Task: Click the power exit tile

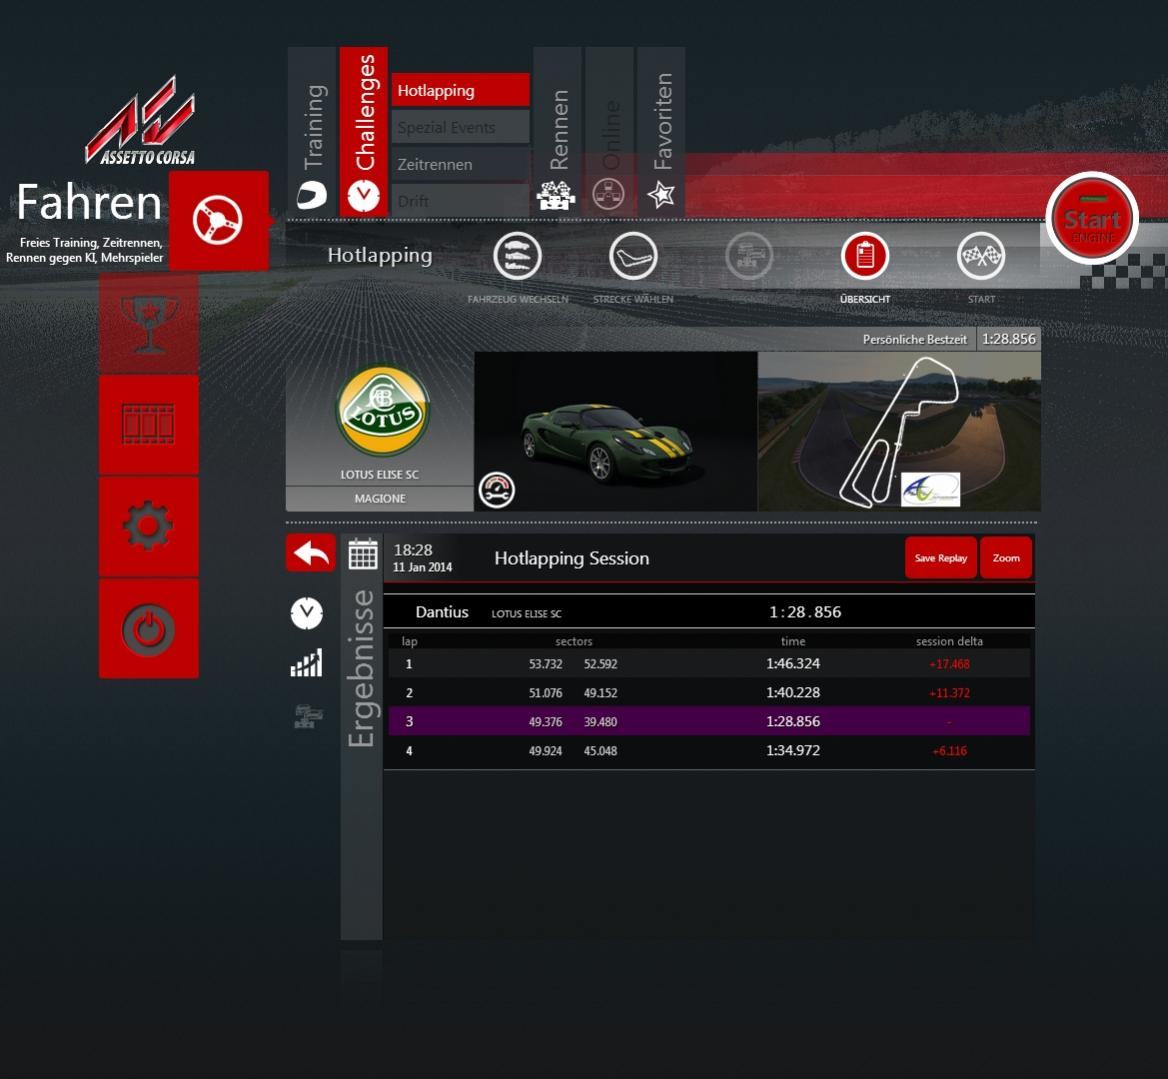Action: (149, 629)
